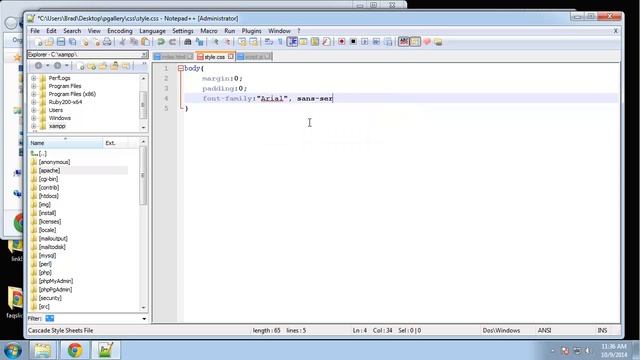Click the Save recorded macro icon
The height and width of the screenshot is (360, 640).
(x=388, y=42)
